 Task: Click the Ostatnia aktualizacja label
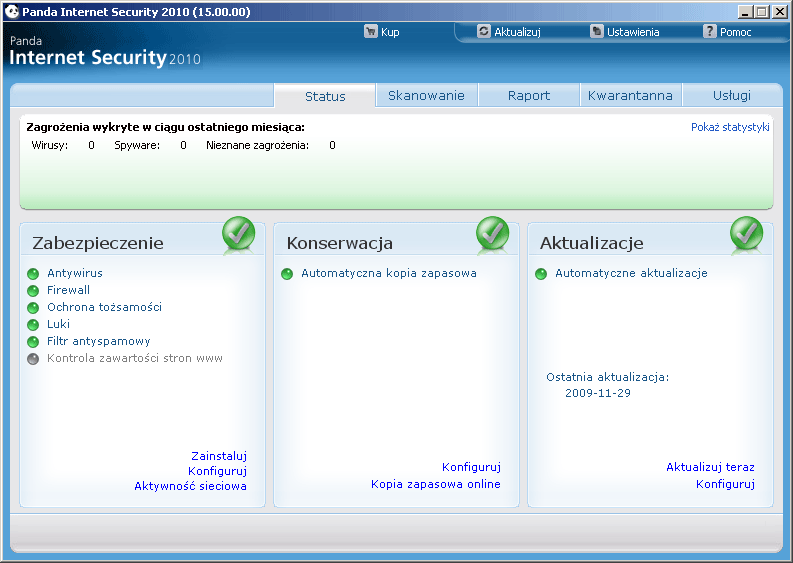coord(607,377)
